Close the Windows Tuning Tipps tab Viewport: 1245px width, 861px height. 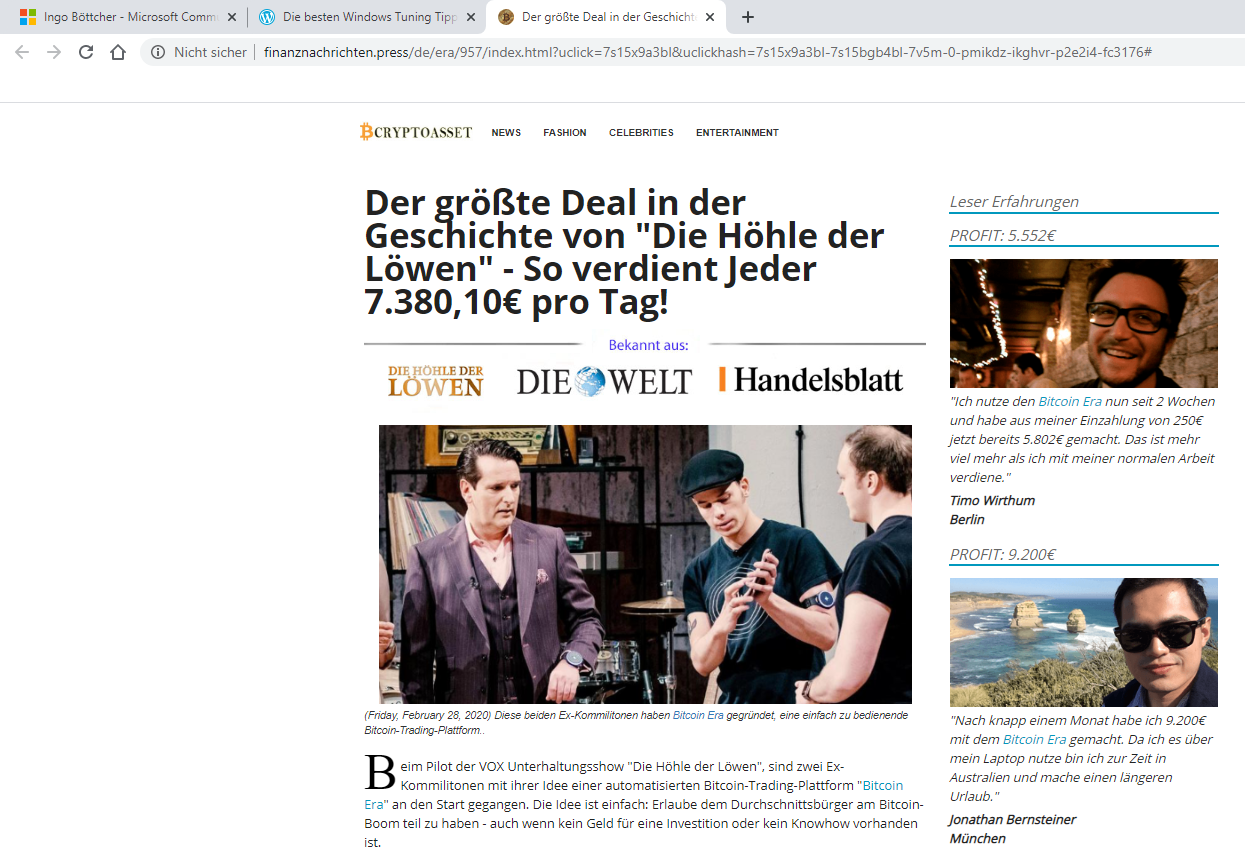[x=471, y=17]
